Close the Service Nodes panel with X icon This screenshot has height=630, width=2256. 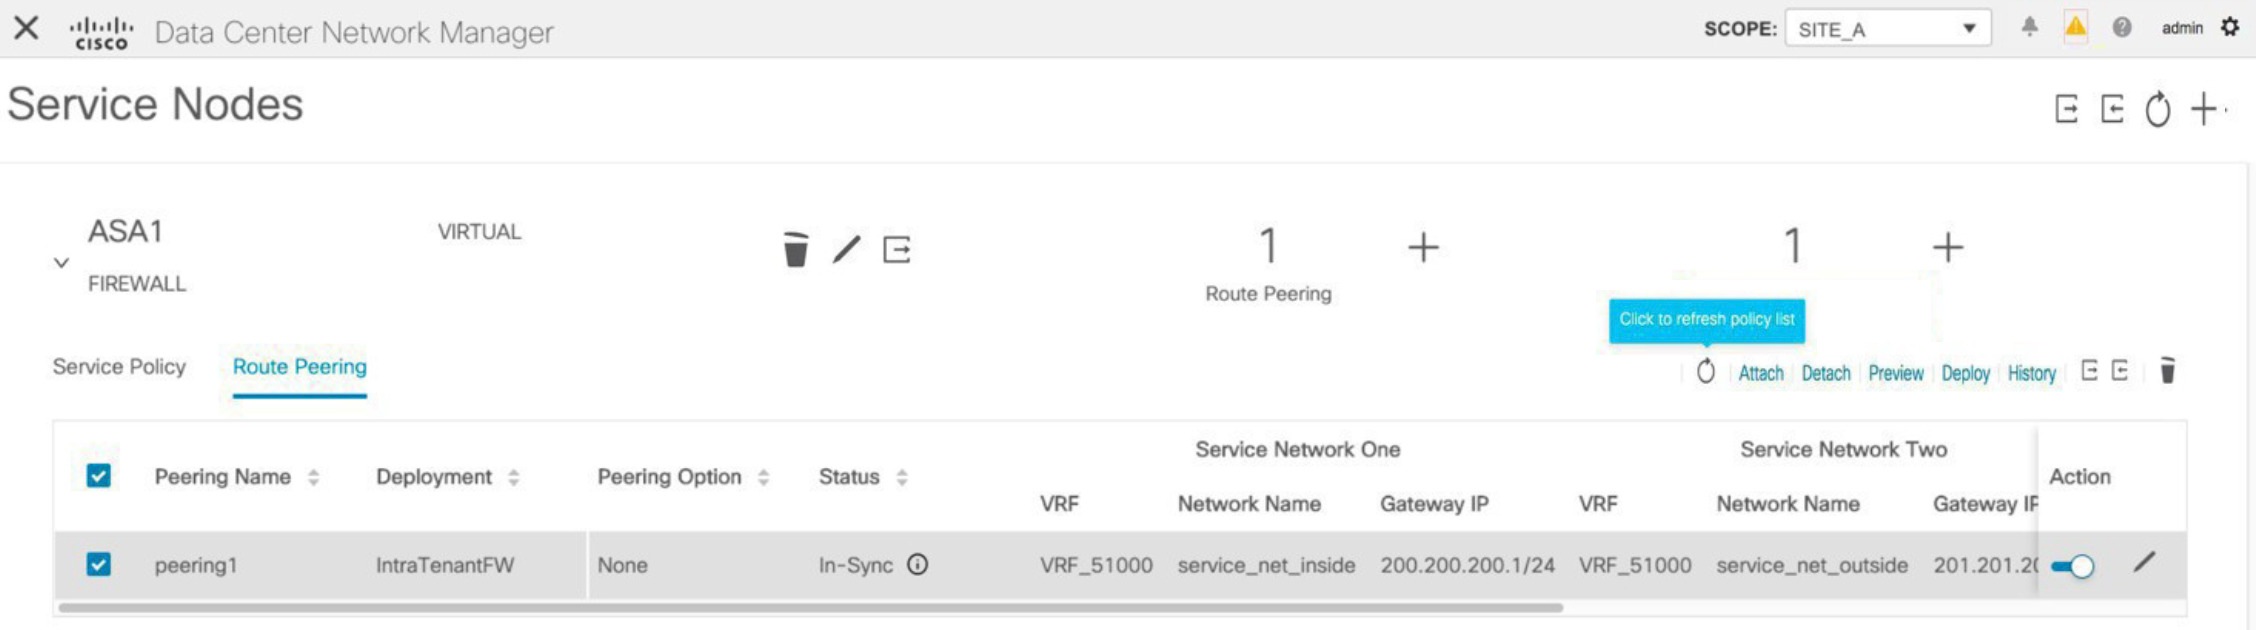click(x=26, y=28)
